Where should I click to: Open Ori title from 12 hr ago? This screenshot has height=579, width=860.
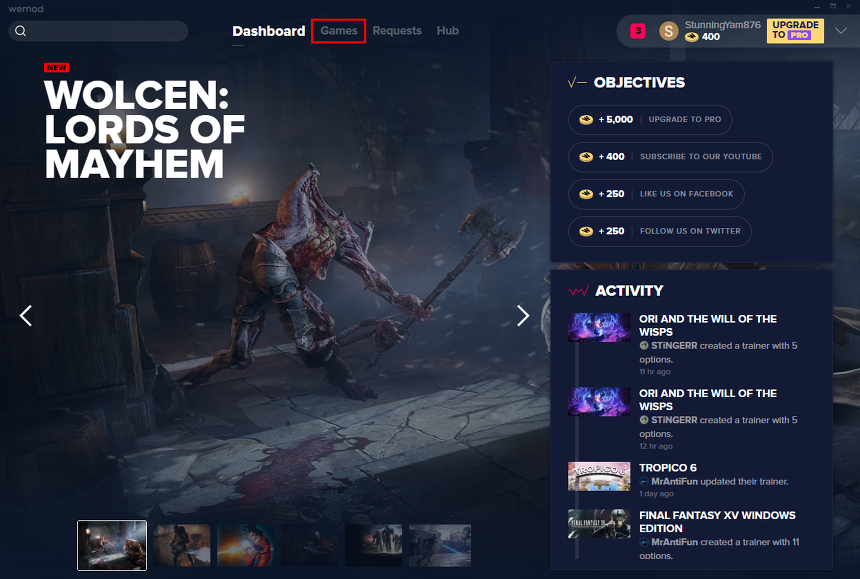pos(708,400)
